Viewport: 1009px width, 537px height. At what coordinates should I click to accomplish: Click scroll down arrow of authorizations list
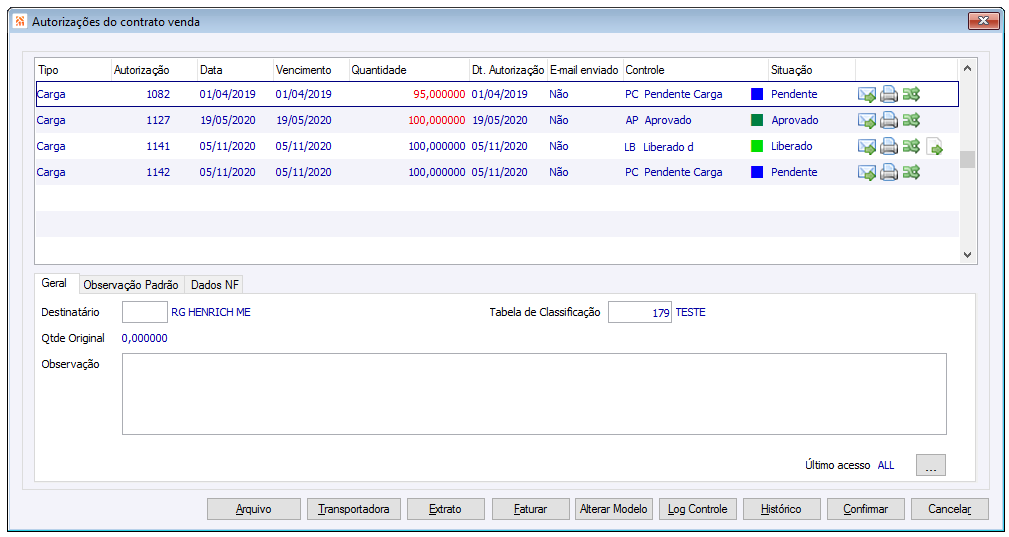[967, 255]
